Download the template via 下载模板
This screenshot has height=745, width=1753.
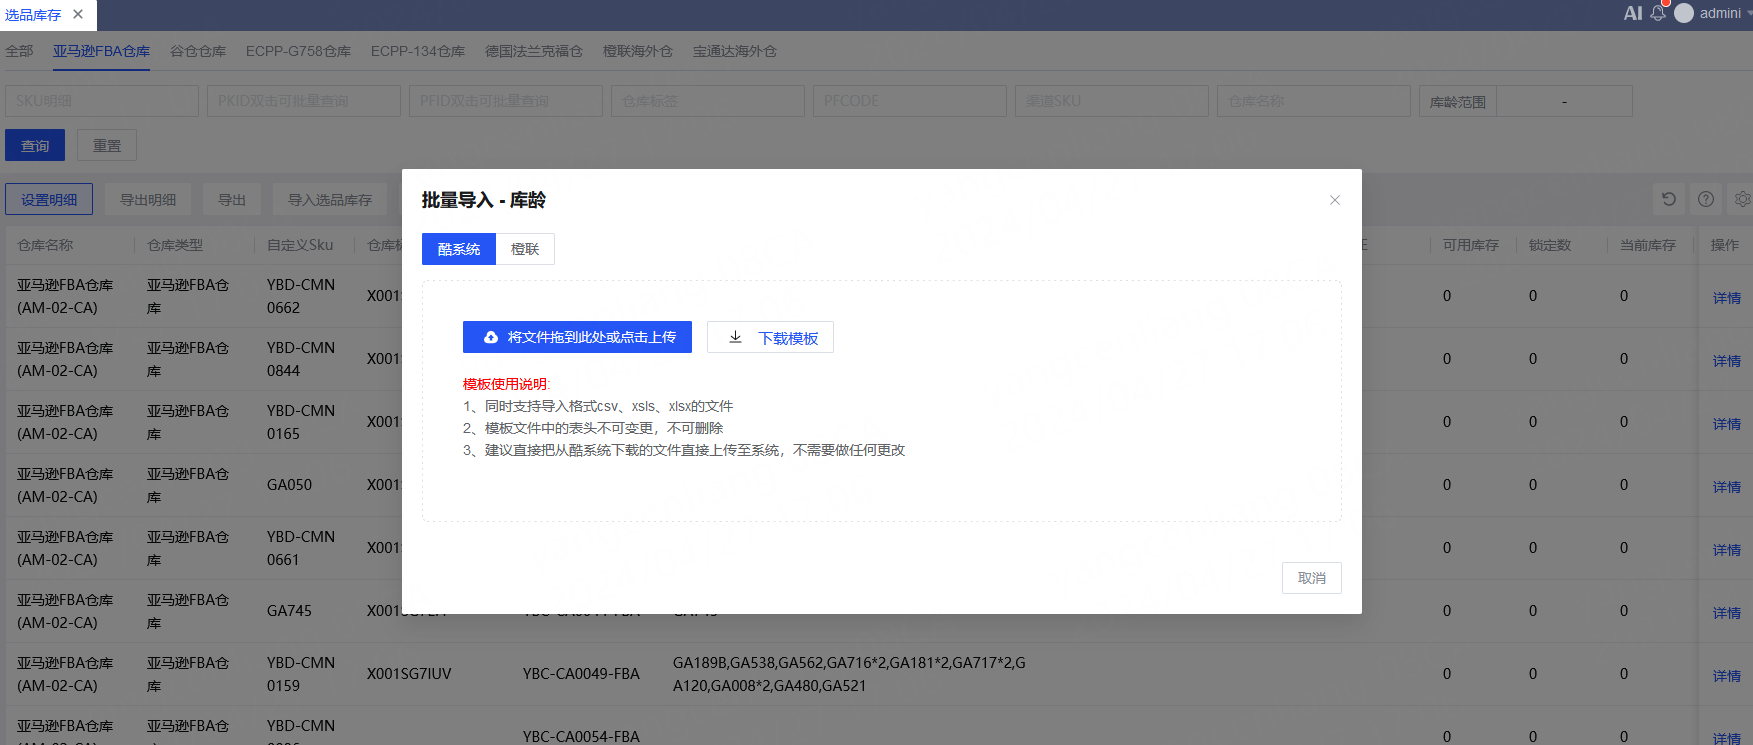[770, 337]
